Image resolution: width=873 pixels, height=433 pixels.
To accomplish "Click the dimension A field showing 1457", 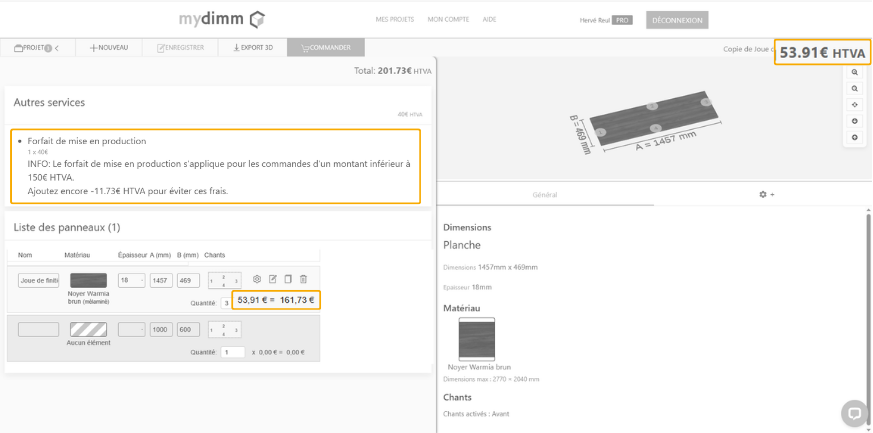I will point(161,281).
